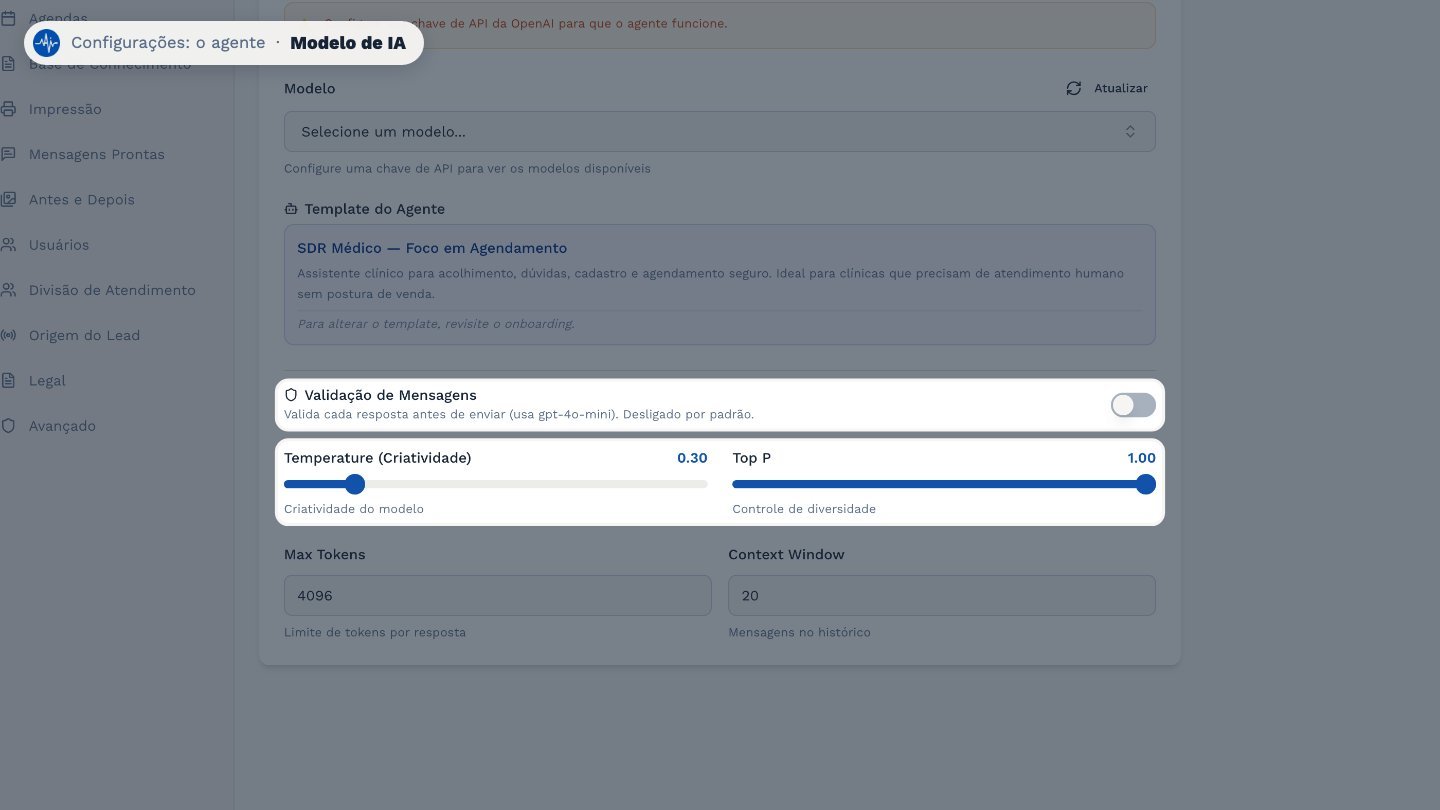Open Mensagens Prontas in the sidebar

[x=97, y=154]
